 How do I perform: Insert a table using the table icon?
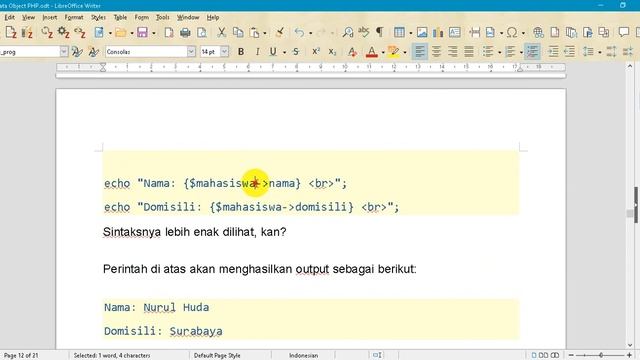(399, 32)
